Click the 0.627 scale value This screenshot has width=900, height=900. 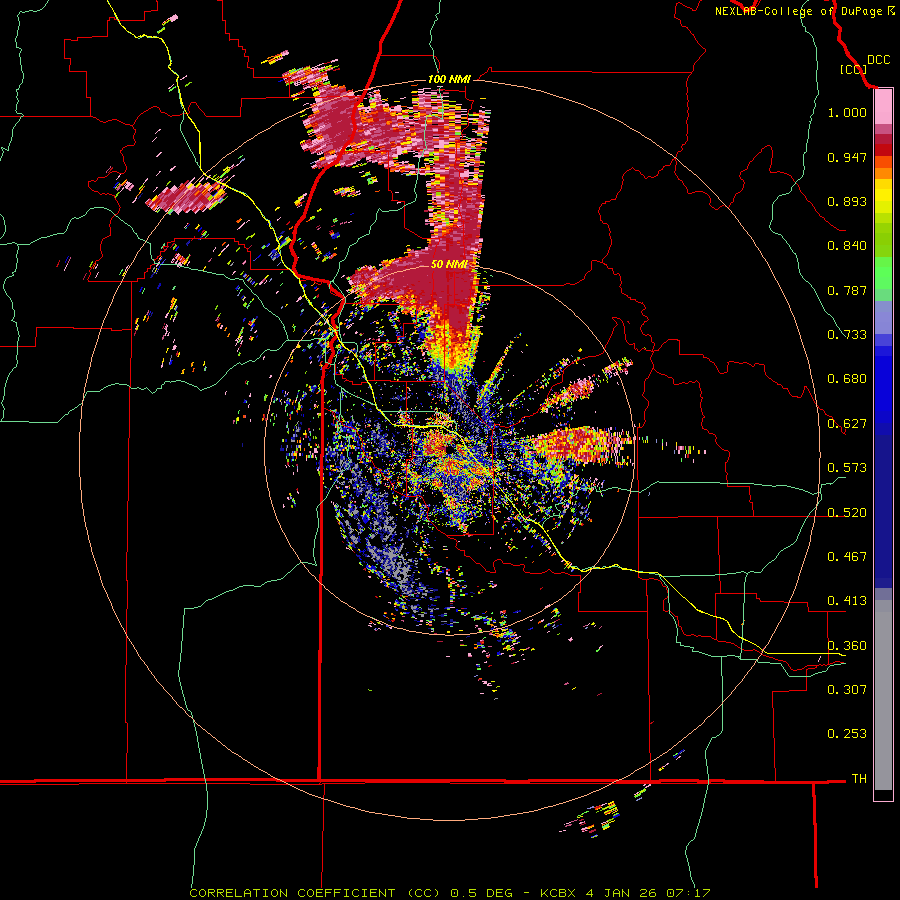[x=847, y=424]
